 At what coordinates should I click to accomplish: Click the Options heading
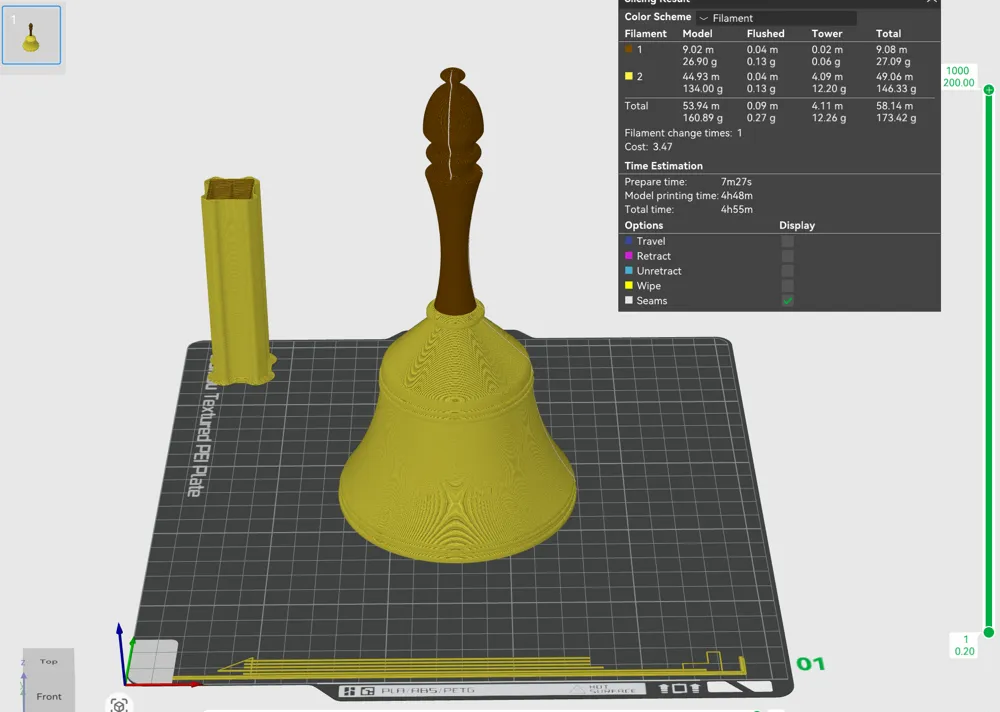[x=643, y=225]
